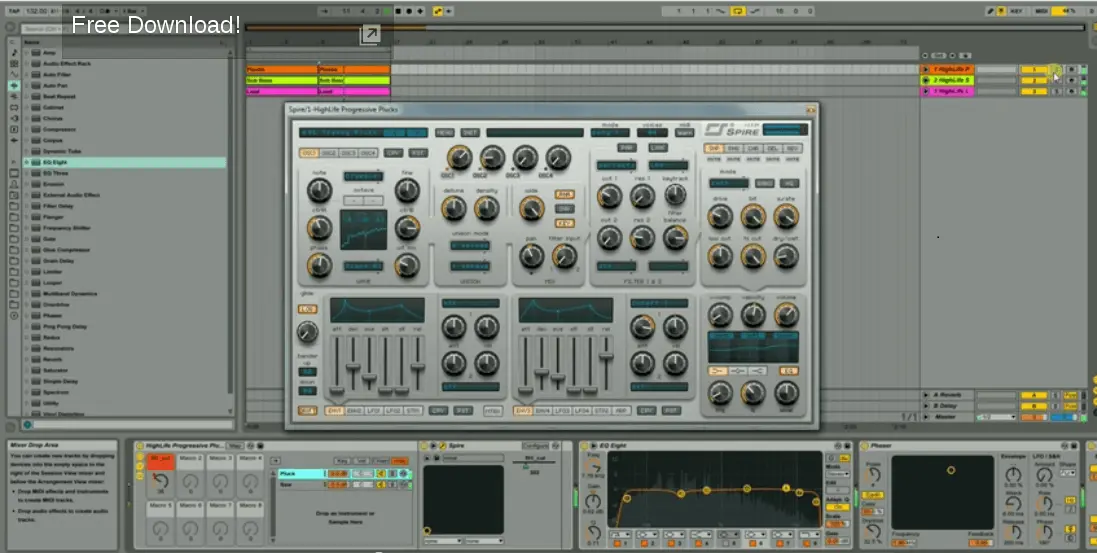Viewport: 1097px width, 553px height.
Task: Select OSC1 tab in Spire
Action: point(309,153)
